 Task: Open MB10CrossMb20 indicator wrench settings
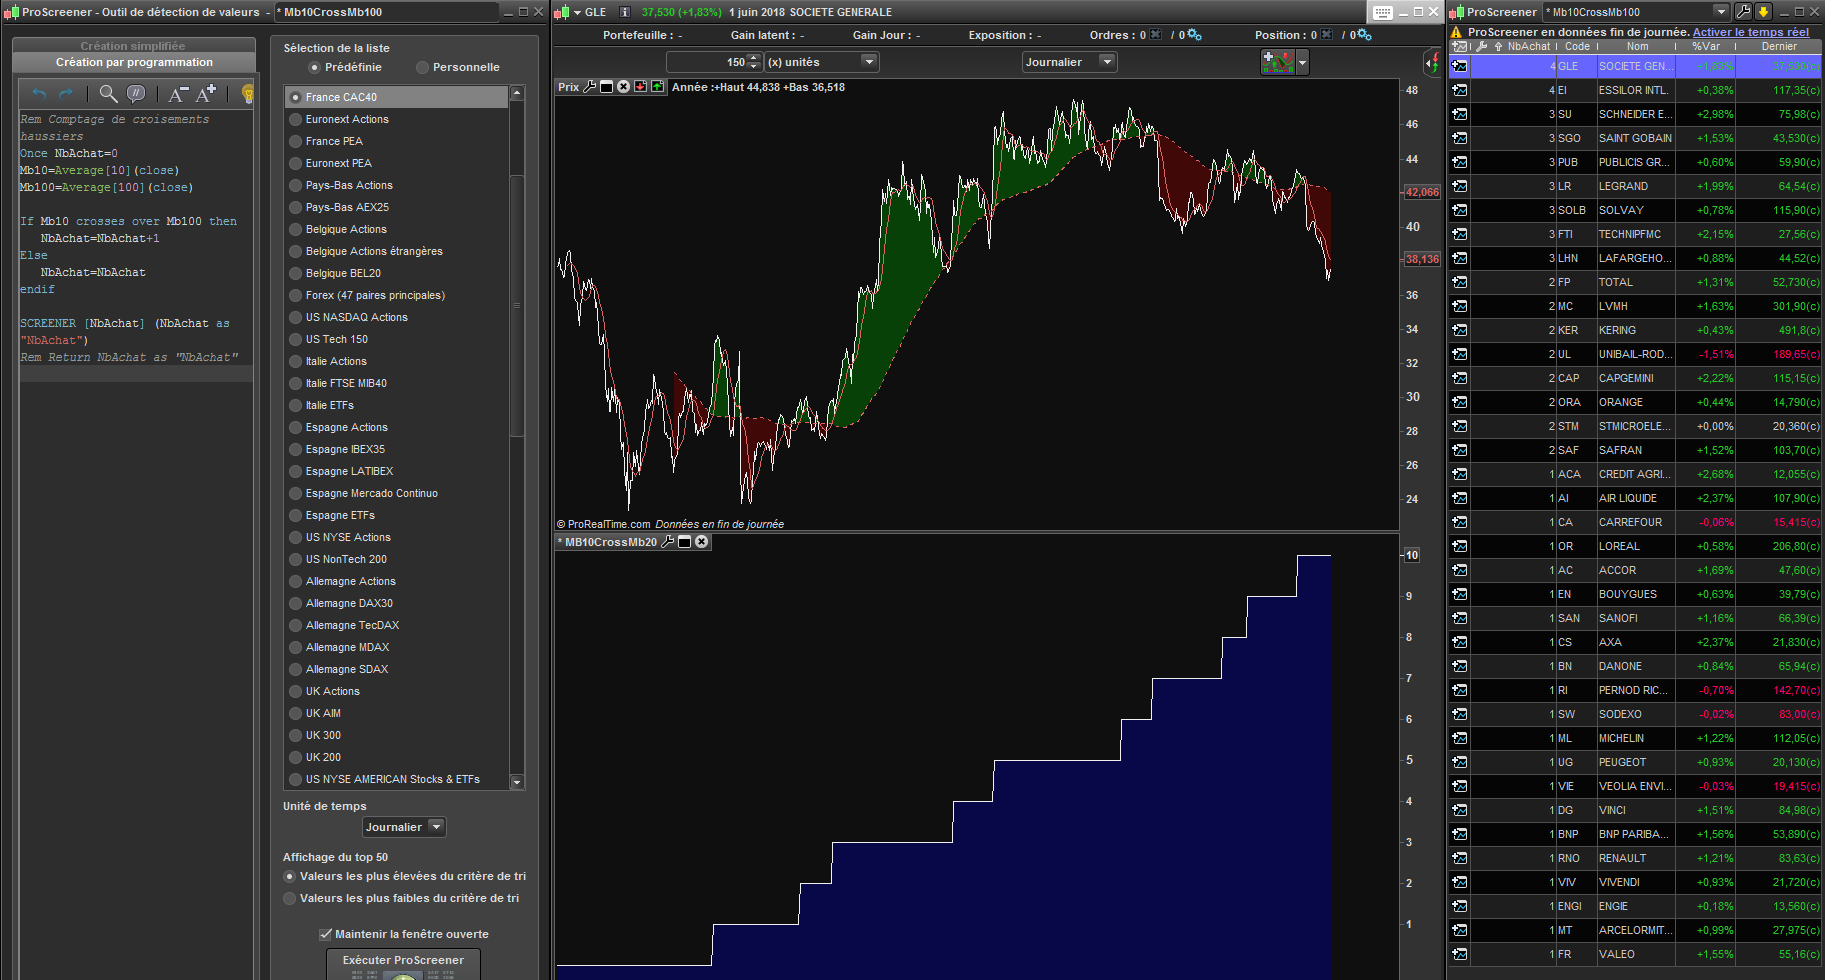click(668, 542)
